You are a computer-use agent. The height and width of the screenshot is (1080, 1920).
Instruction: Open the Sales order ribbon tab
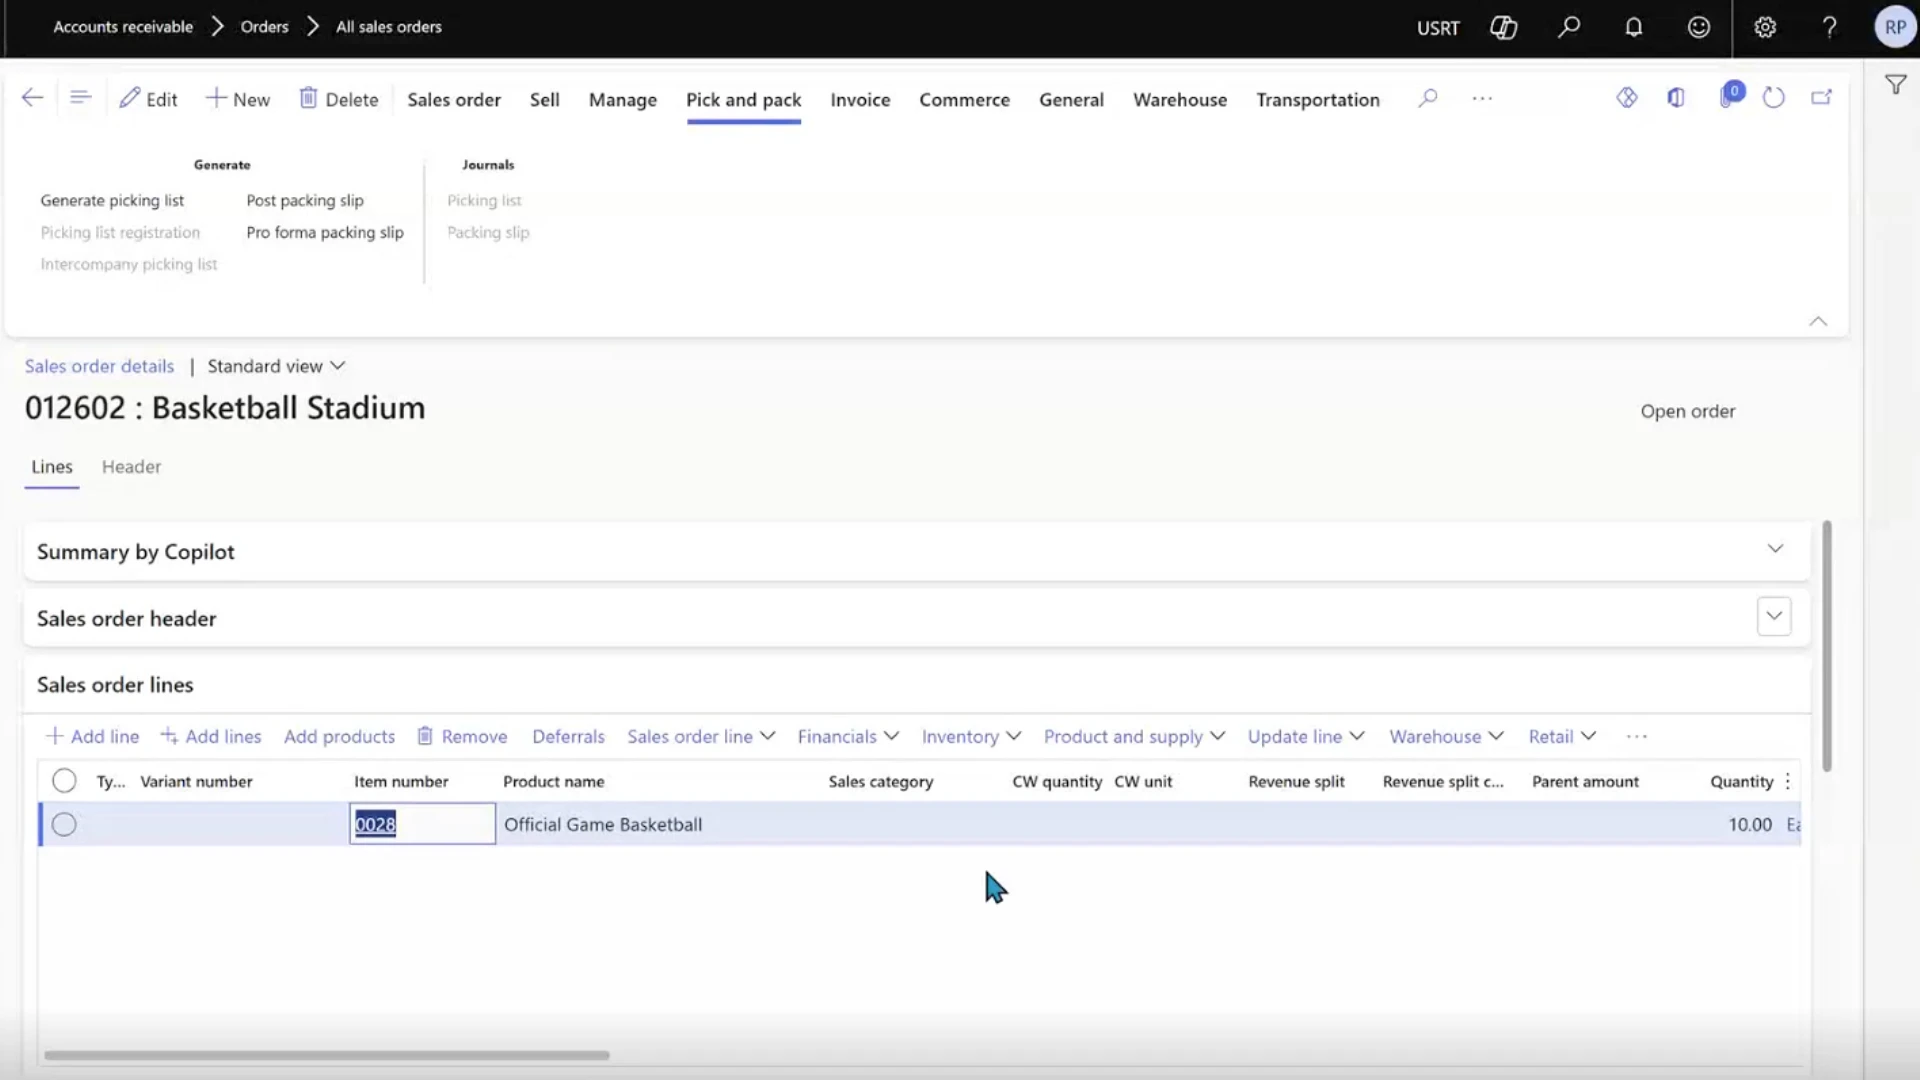point(454,99)
